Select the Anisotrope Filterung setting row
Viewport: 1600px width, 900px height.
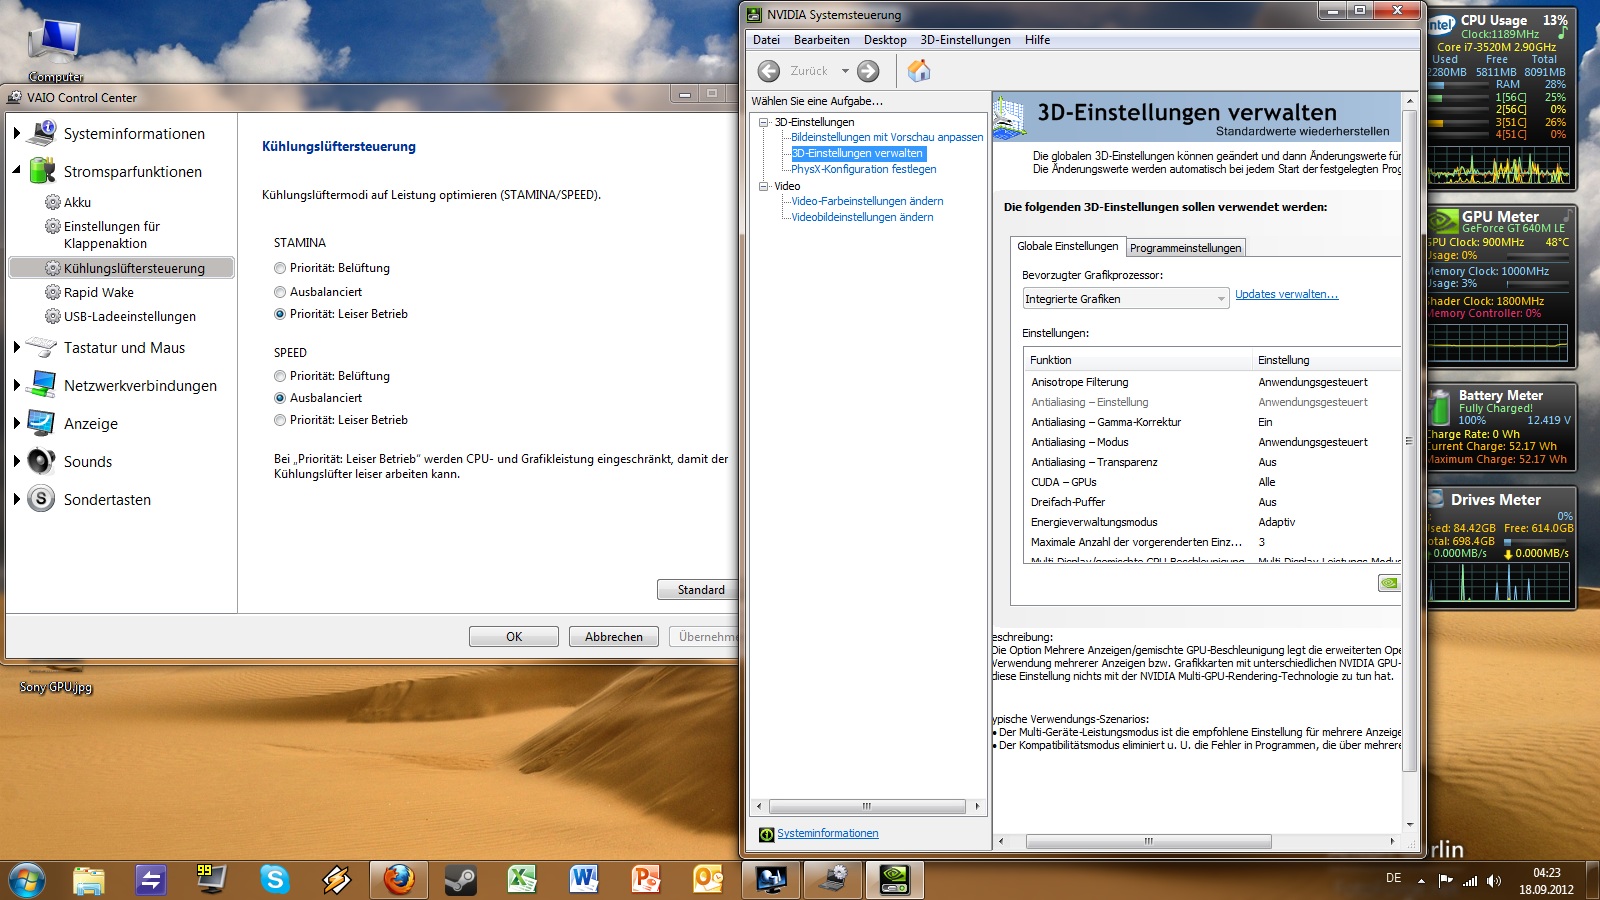tap(1214, 382)
